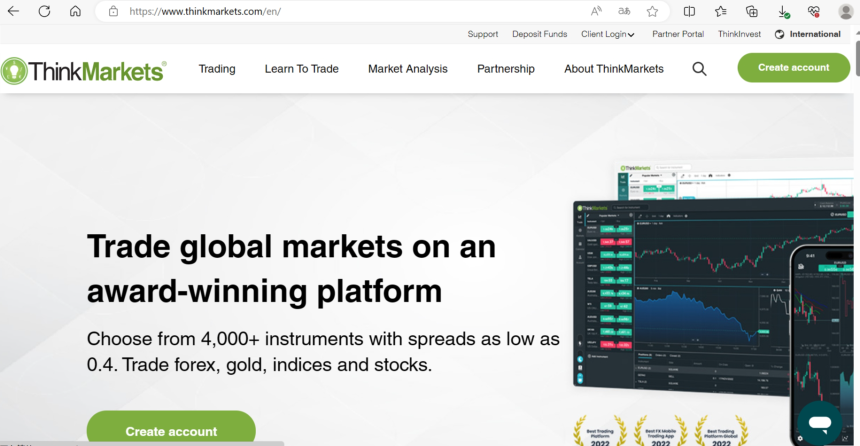Open the live chat bubble widget
This screenshot has width=860, height=446.
coord(817,422)
